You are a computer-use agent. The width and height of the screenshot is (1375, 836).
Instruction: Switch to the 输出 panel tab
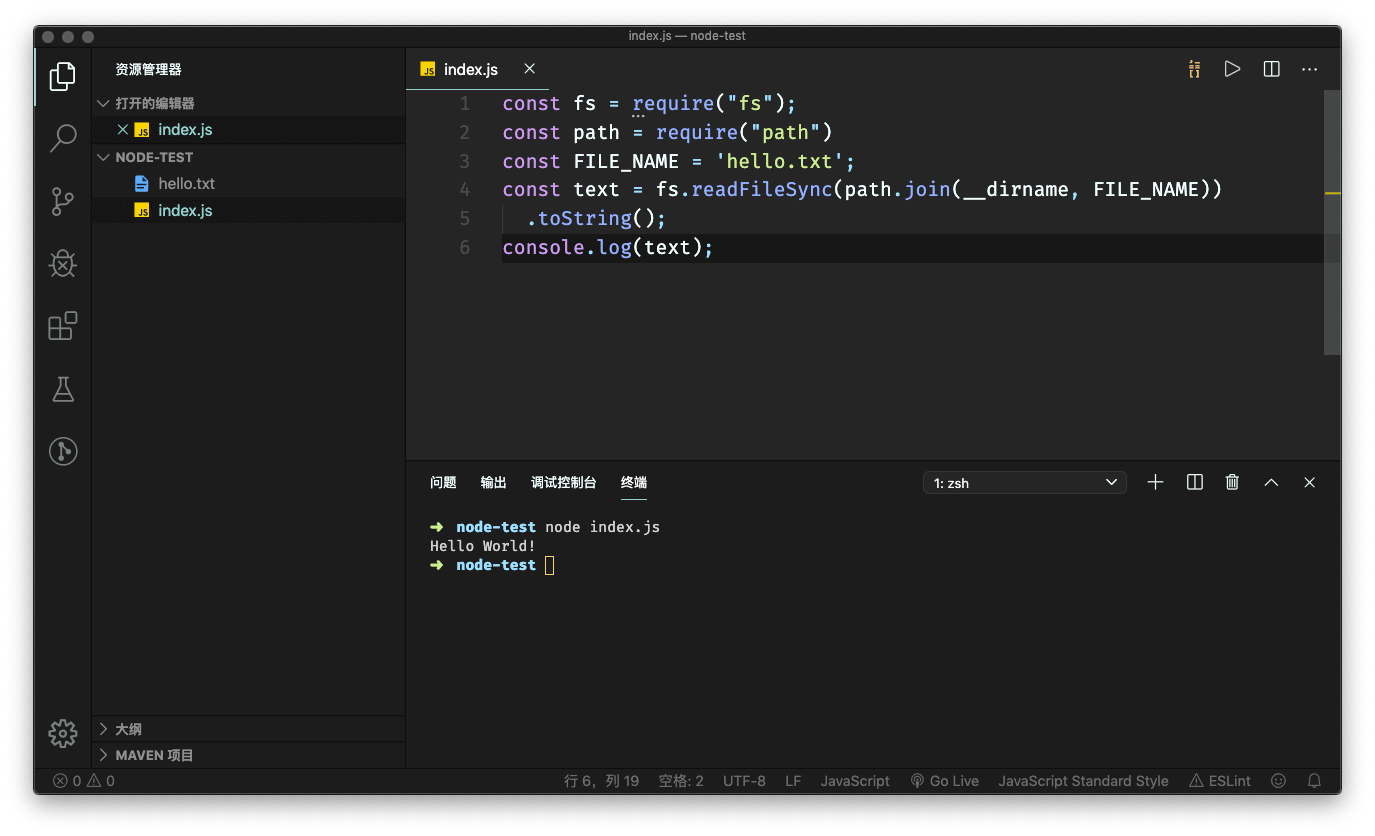(493, 482)
